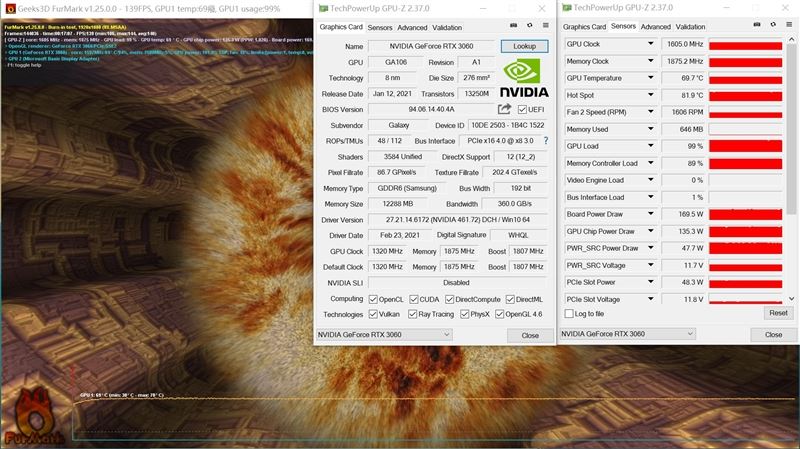800x449 pixels.
Task: Toggle Ray Tracing checkbox
Action: click(x=412, y=314)
